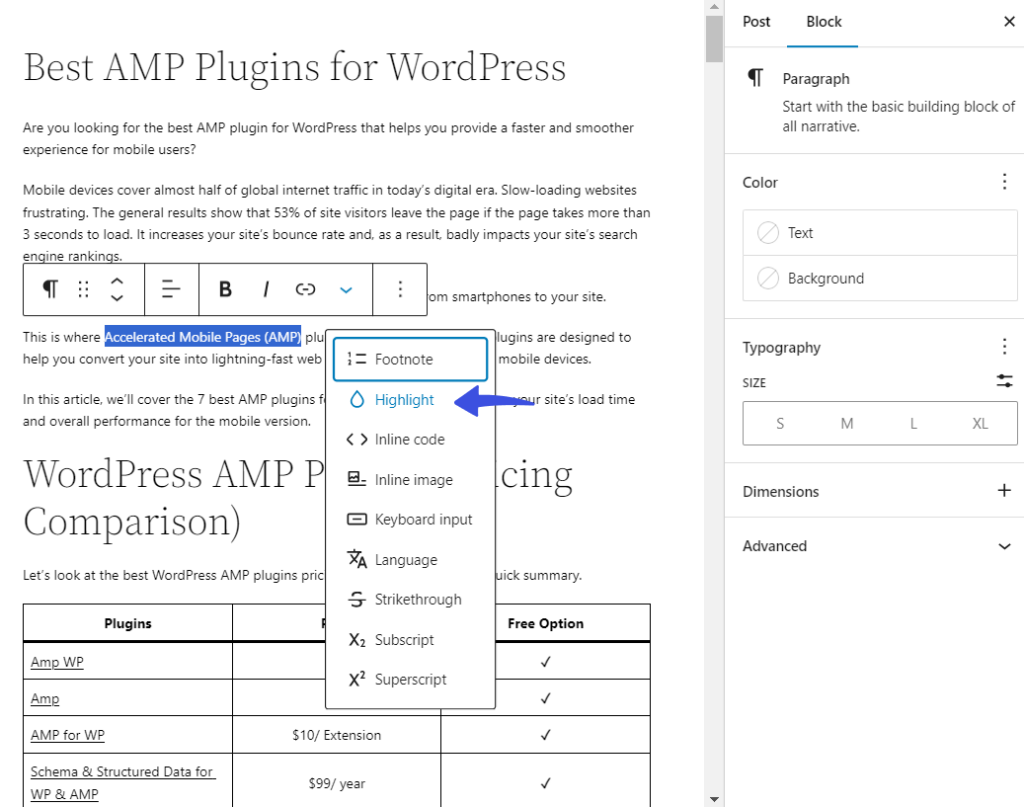1024x807 pixels.
Task: Collapse the More rich text controls dropdown
Action: tap(346, 290)
